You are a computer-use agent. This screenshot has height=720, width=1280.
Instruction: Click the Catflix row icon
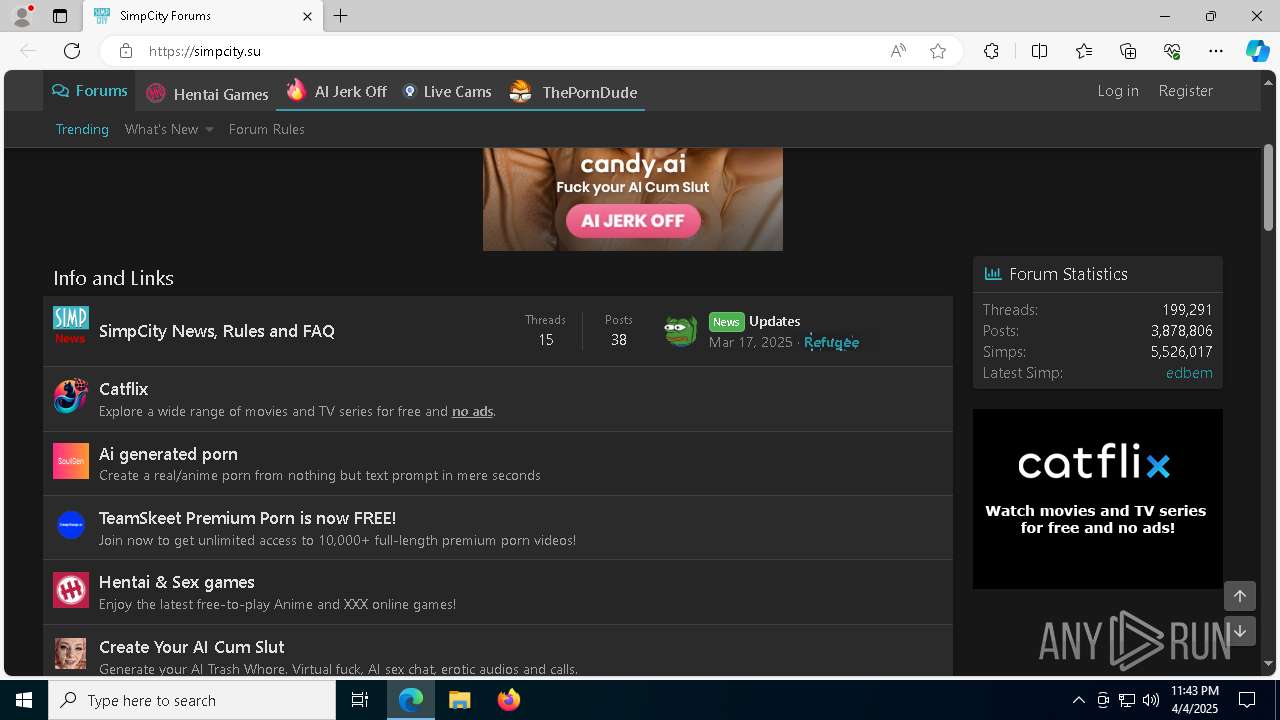coord(71,396)
